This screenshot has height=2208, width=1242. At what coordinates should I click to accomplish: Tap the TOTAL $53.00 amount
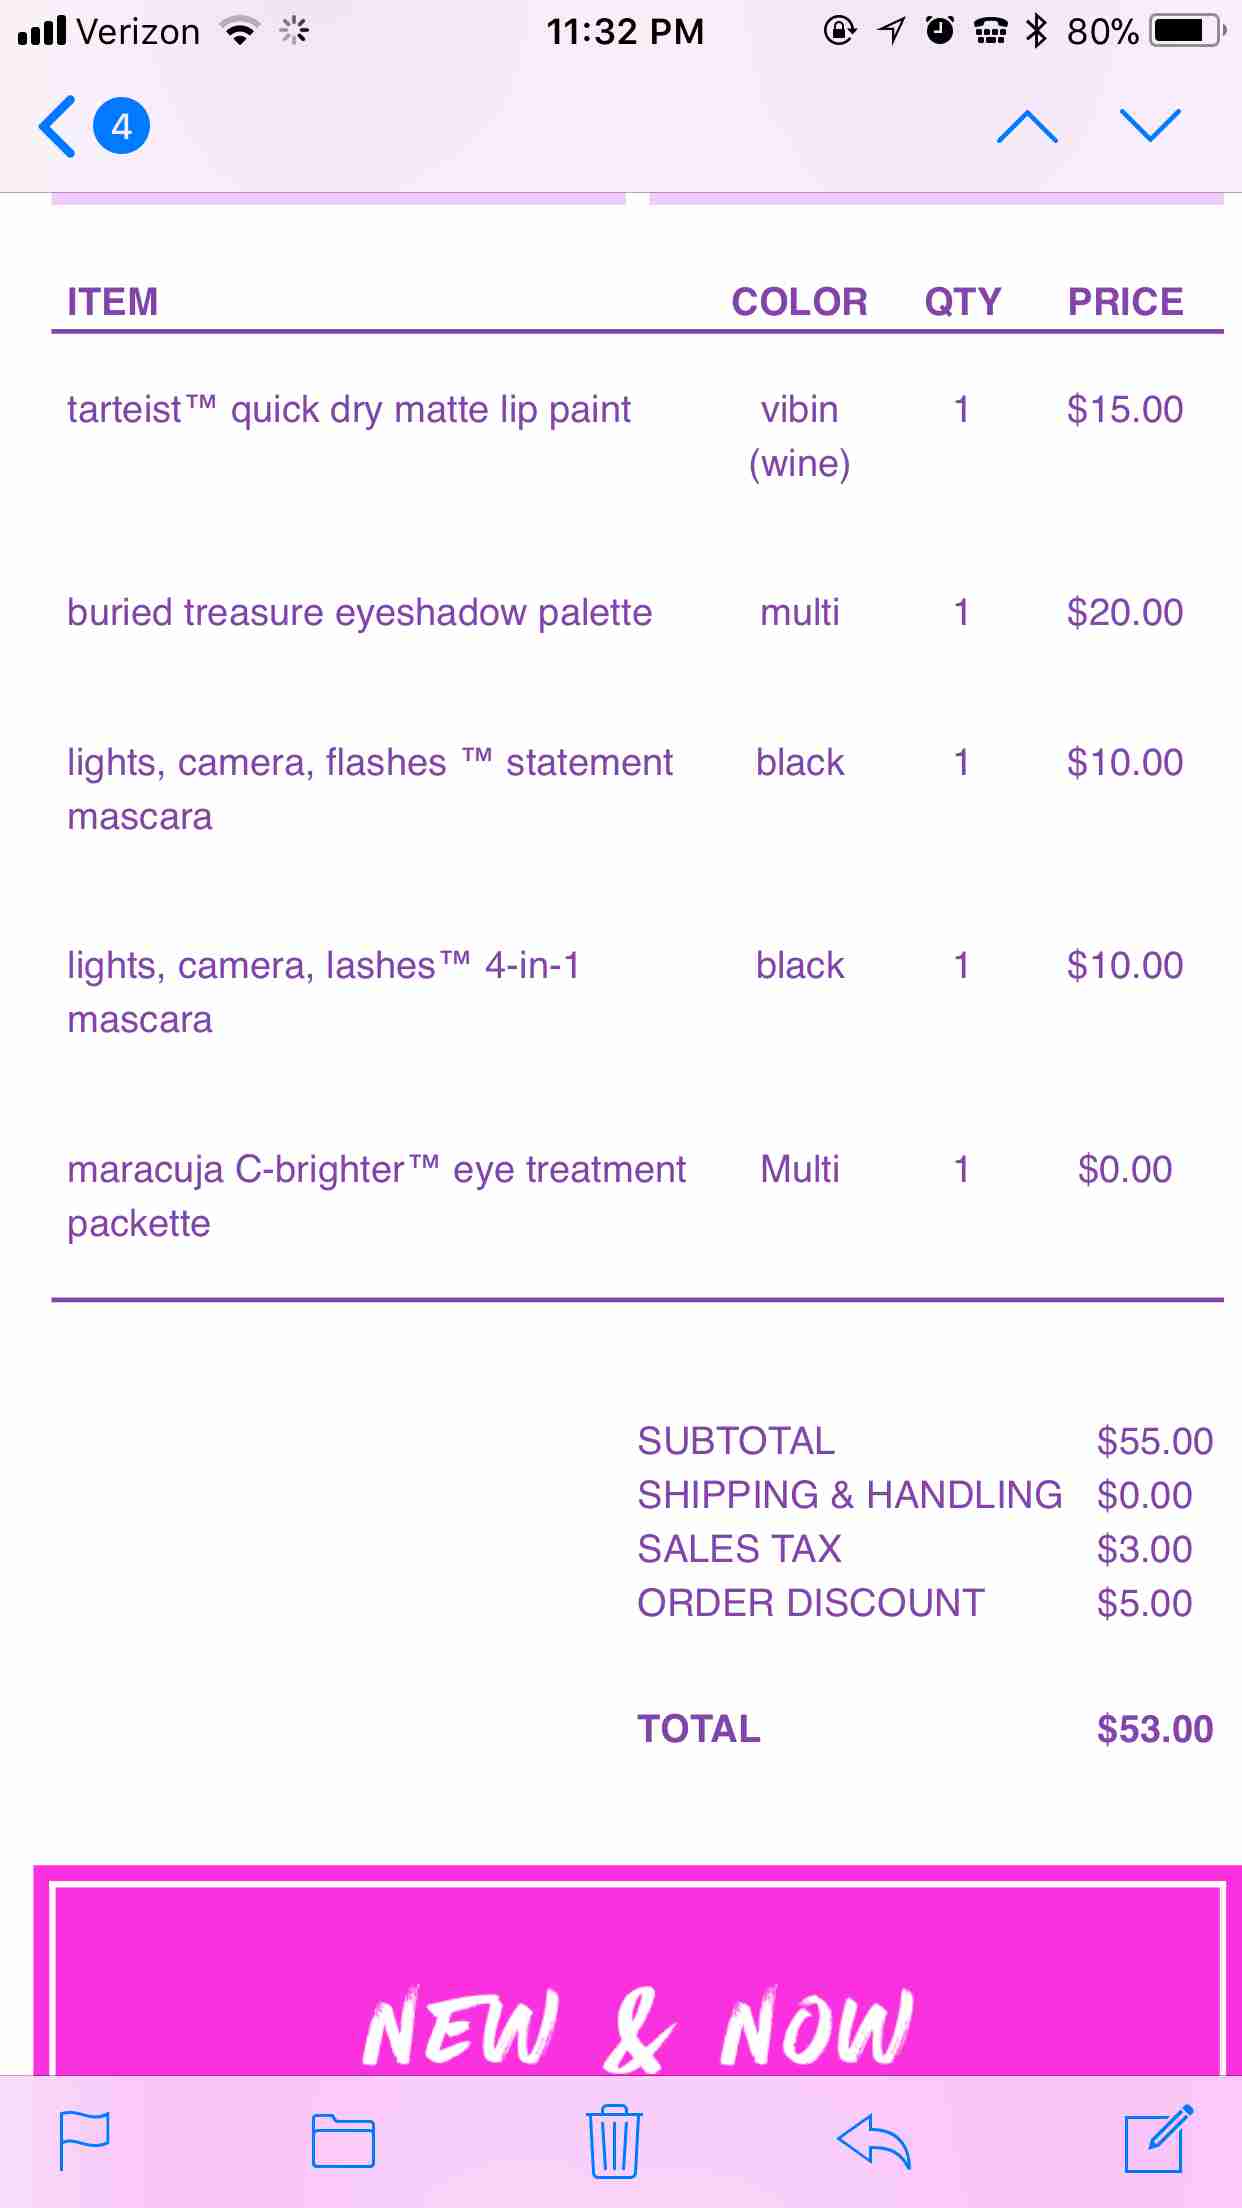click(1154, 1729)
